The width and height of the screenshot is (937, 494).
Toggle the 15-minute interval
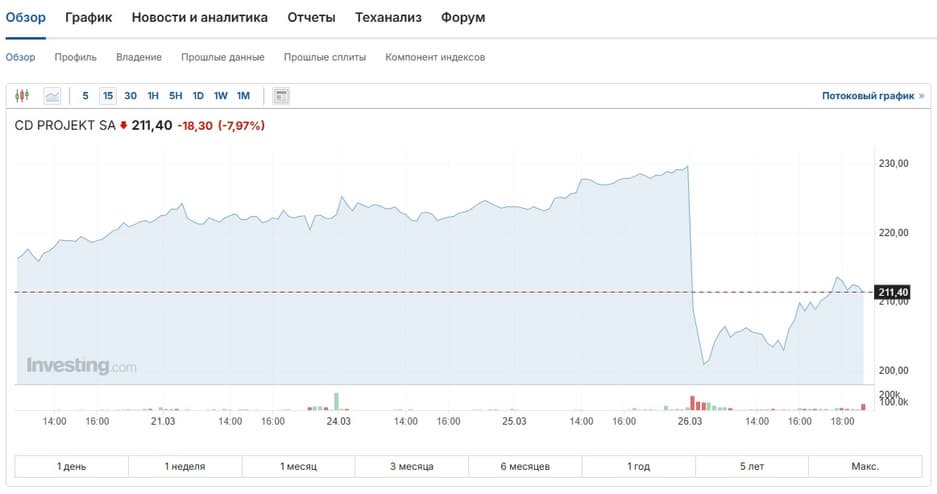(107, 96)
